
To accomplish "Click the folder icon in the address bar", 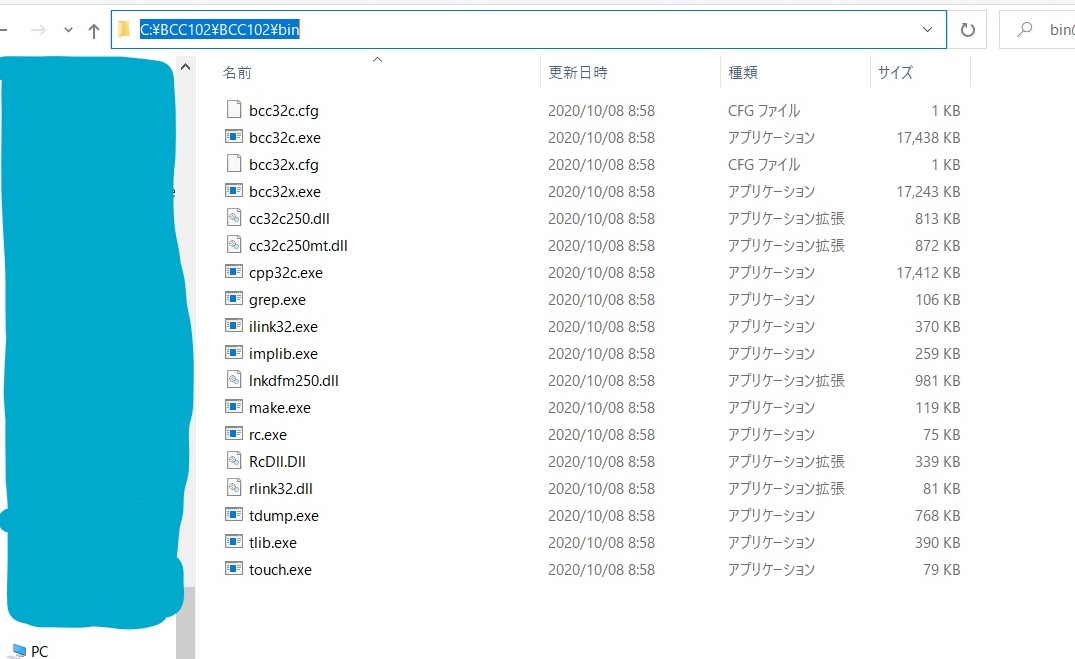I will 121,29.
